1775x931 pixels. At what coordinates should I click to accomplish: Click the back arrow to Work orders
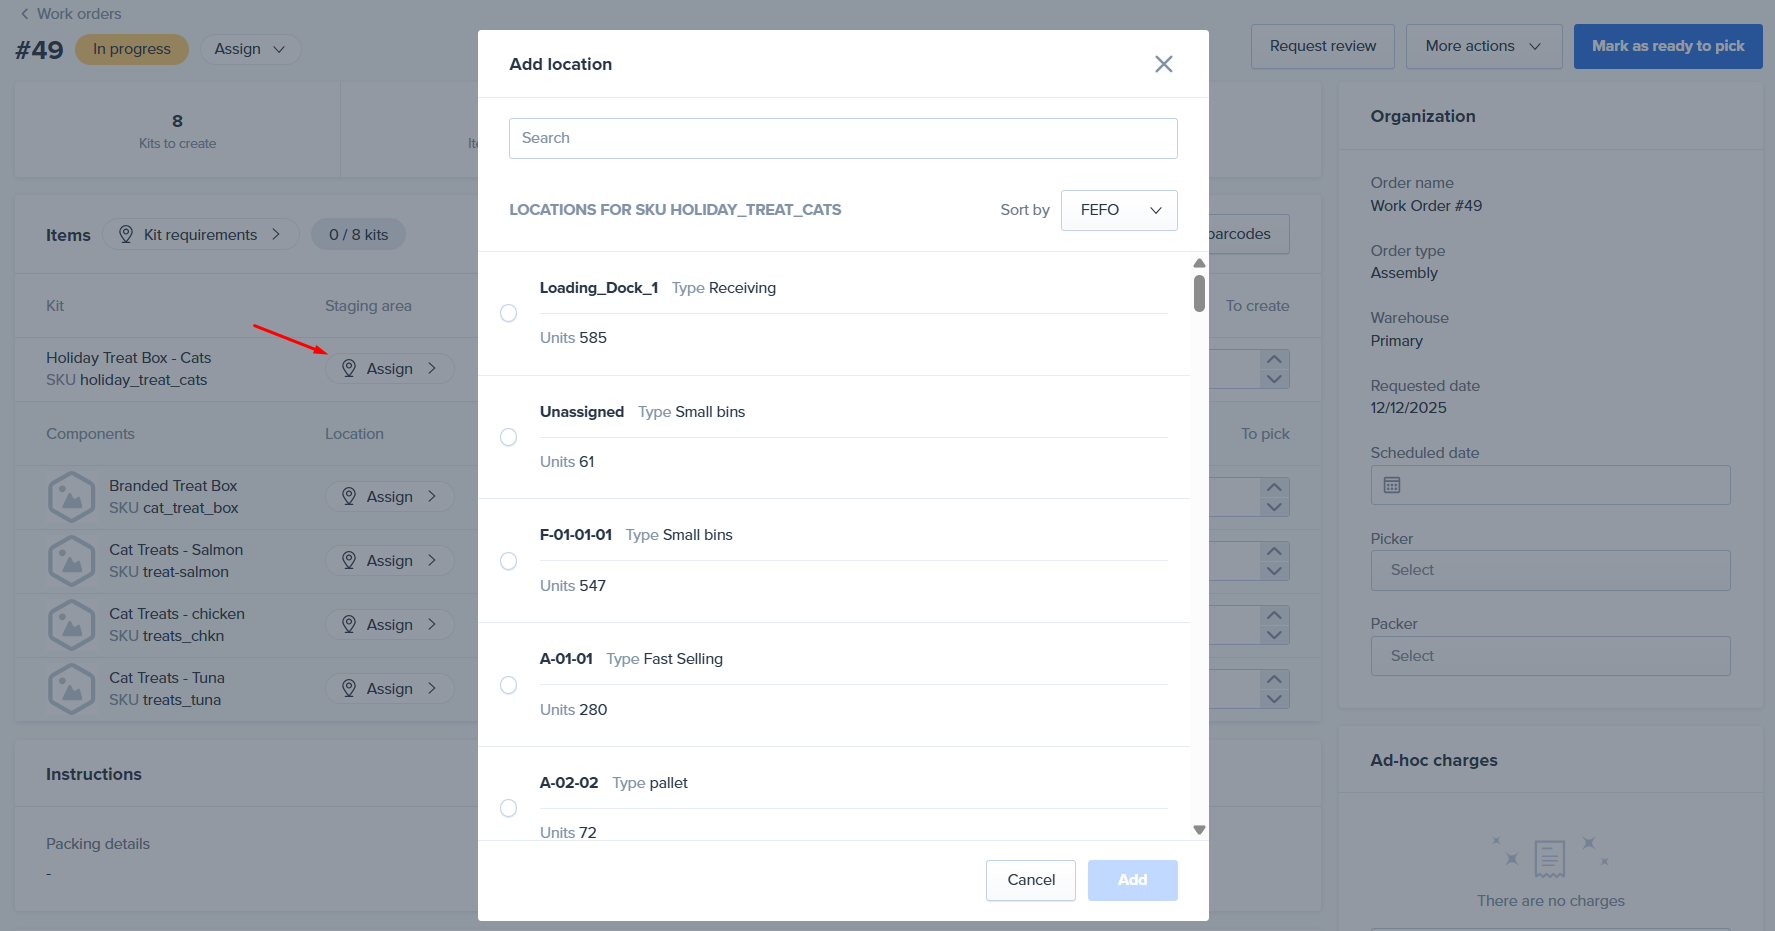pos(25,14)
